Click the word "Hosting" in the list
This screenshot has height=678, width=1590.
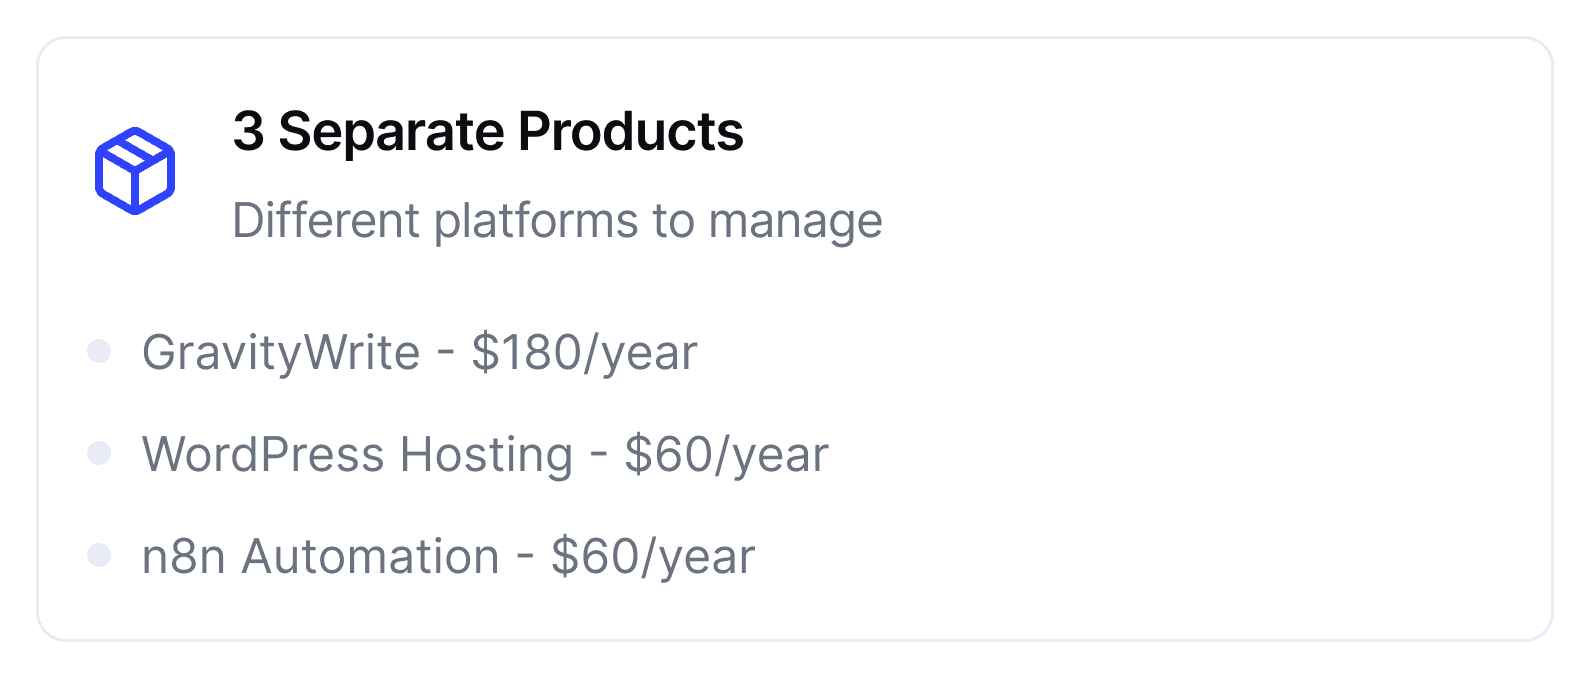pyautogui.click(x=486, y=455)
